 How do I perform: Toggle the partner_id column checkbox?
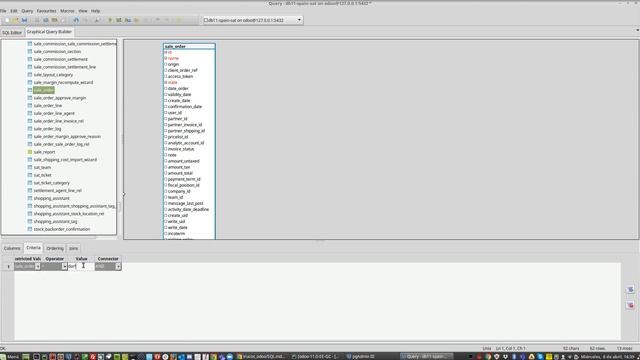pos(166,119)
